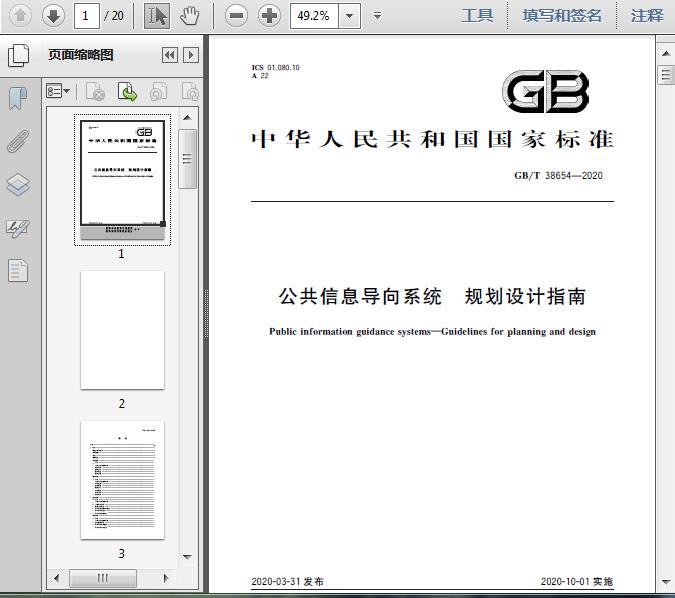Click thumbnail pane vertical scroll handle
The height and width of the screenshot is (598, 675).
187,159
